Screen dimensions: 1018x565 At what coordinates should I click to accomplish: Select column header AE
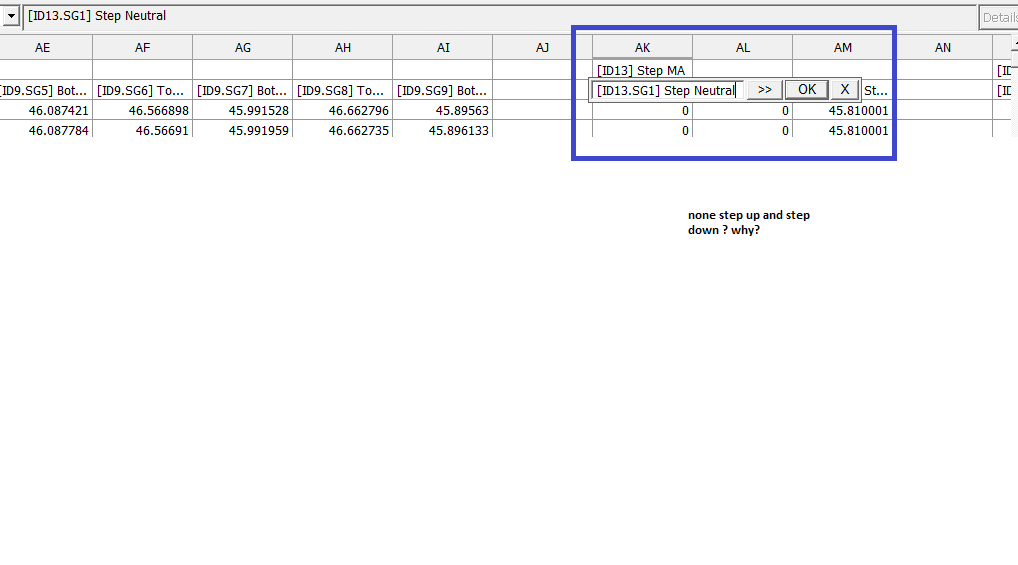click(x=43, y=47)
